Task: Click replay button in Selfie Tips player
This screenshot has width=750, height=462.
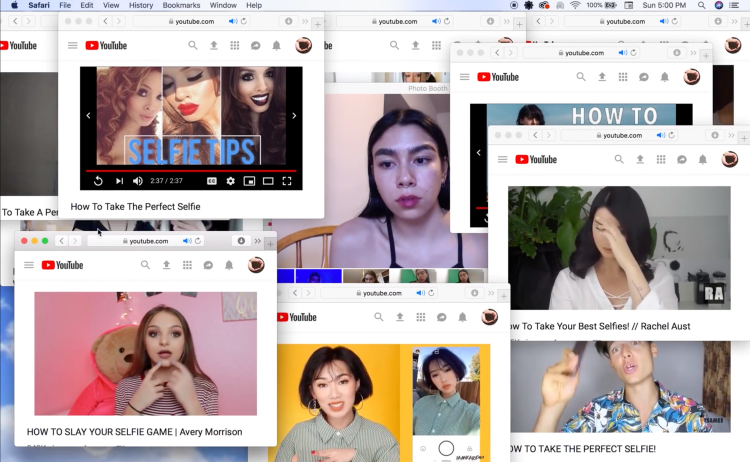Action: (98, 181)
